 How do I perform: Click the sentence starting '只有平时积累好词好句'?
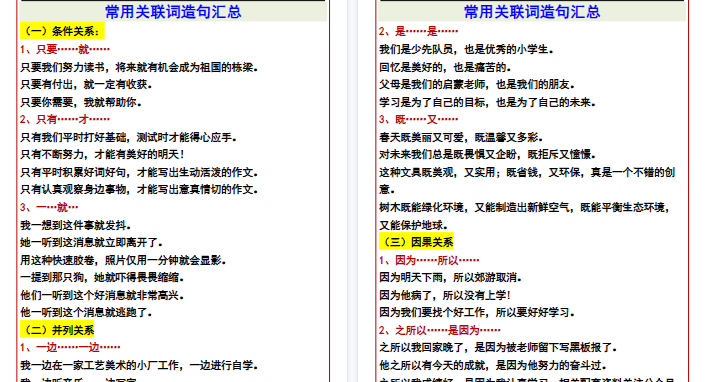(139, 173)
